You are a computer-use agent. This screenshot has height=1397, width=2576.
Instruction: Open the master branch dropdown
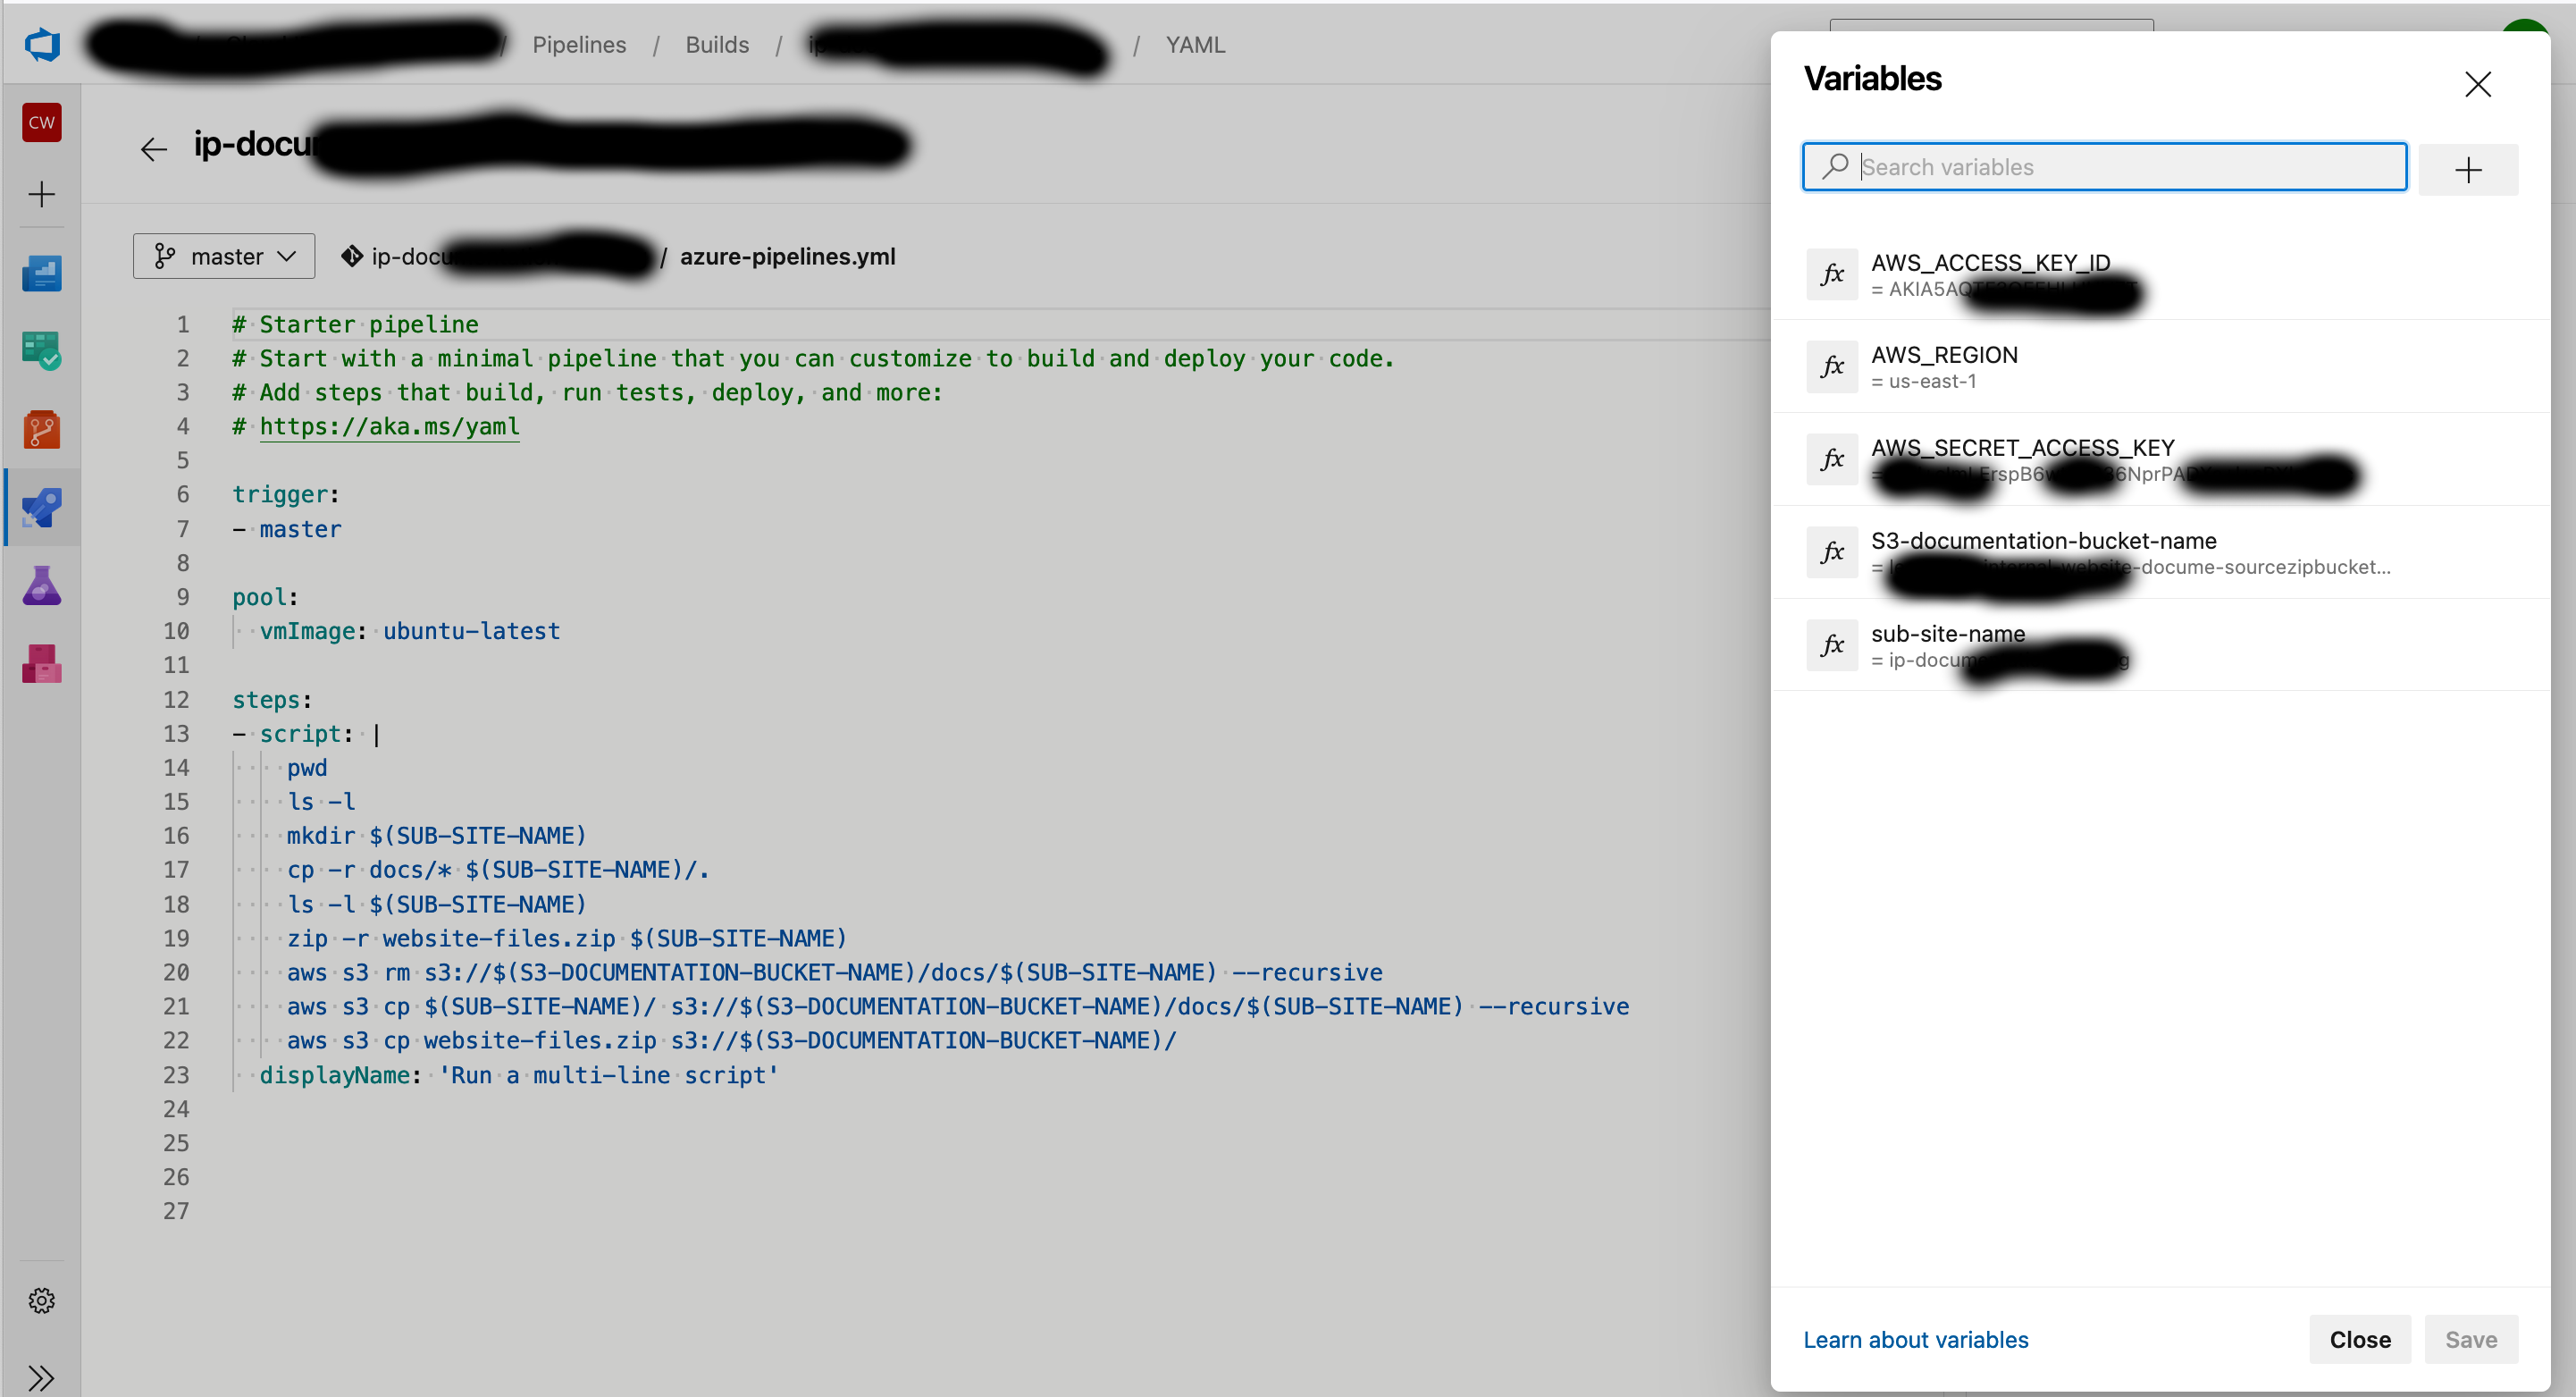point(224,257)
